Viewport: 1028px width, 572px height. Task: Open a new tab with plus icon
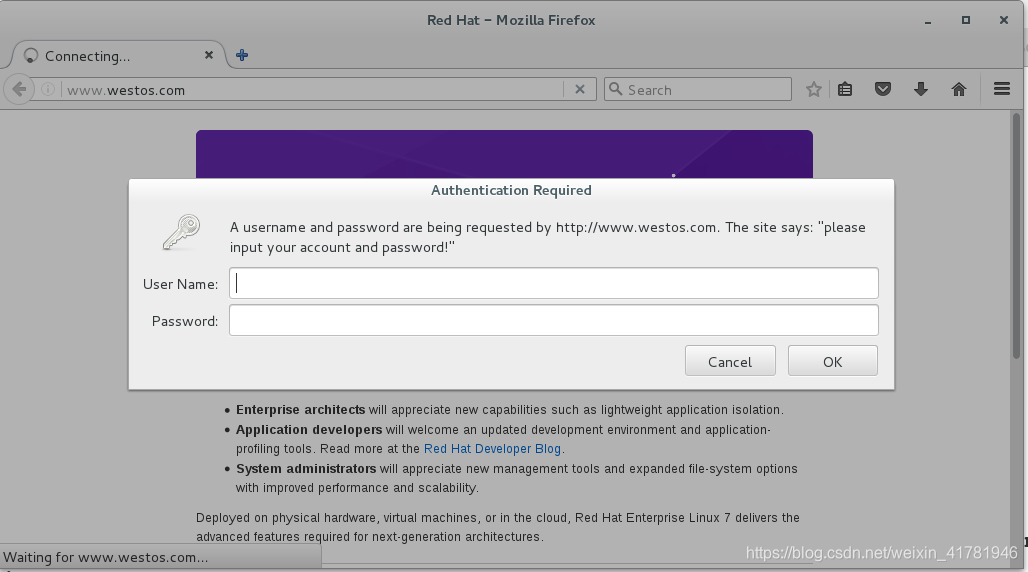coord(242,55)
